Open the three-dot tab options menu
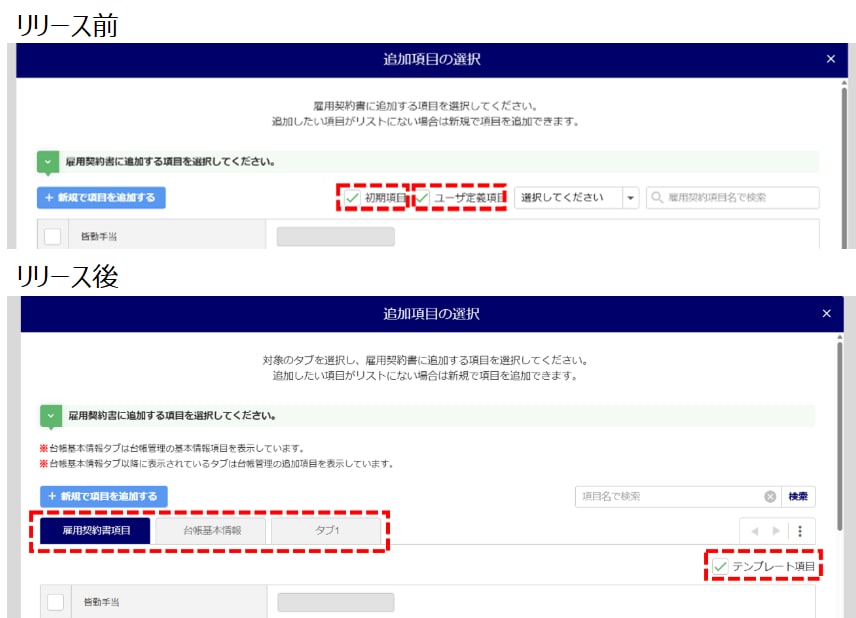Screen dimensions: 856x618 (800, 531)
